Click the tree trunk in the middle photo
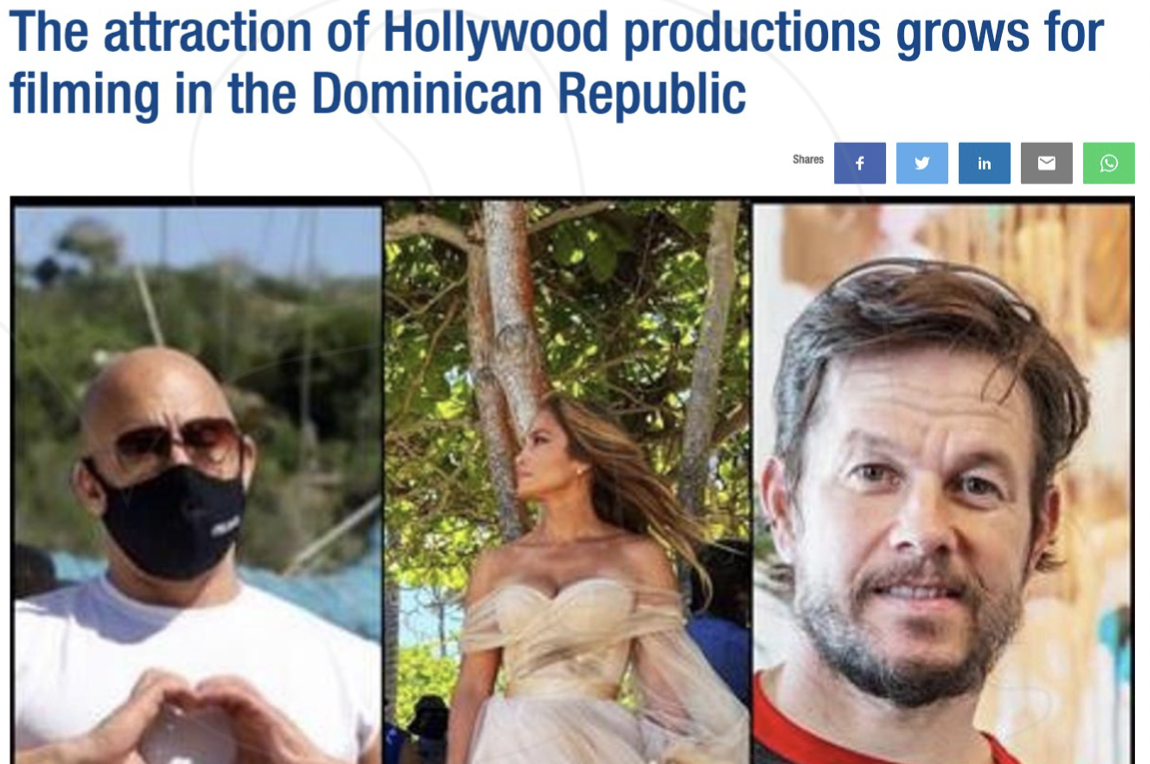Image resolution: width=1150 pixels, height=764 pixels. point(508,323)
